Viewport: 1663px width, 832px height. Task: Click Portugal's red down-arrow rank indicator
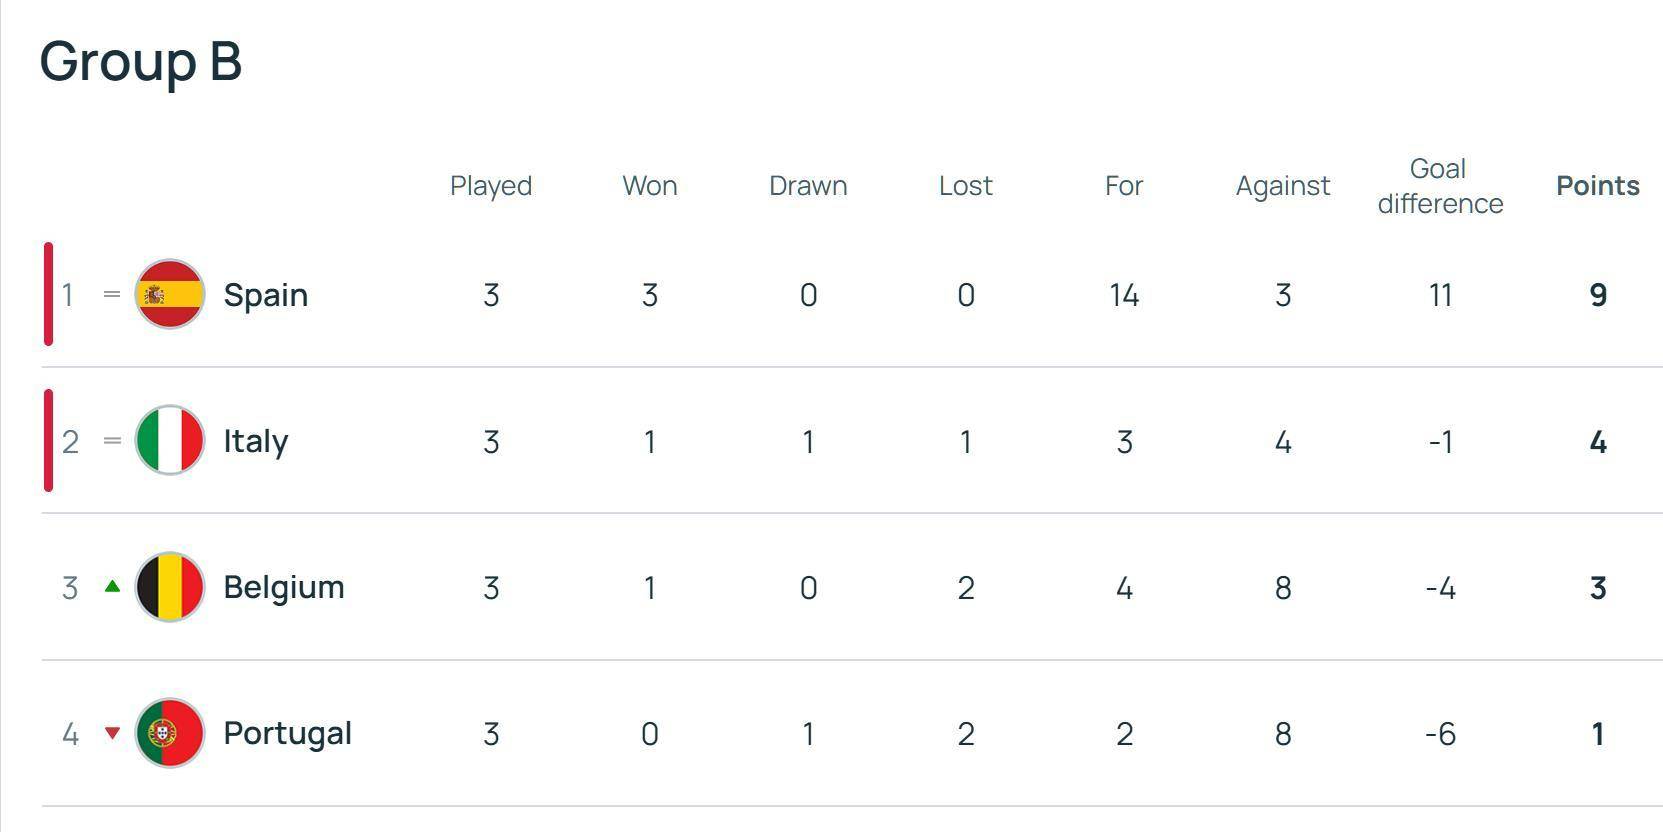(112, 733)
